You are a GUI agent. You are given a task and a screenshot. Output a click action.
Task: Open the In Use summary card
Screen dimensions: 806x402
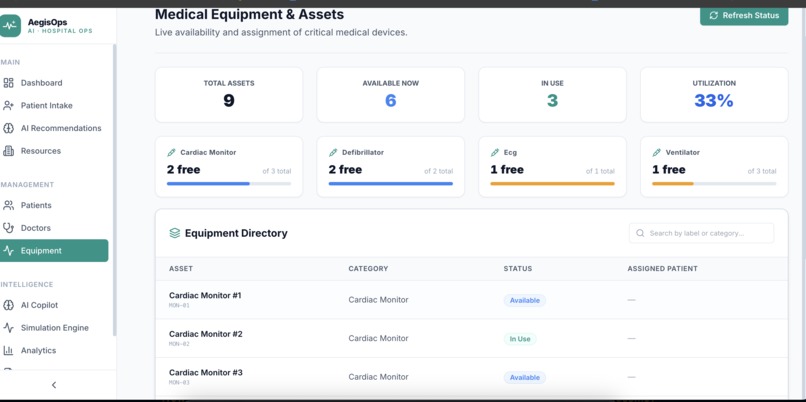pyautogui.click(x=552, y=95)
